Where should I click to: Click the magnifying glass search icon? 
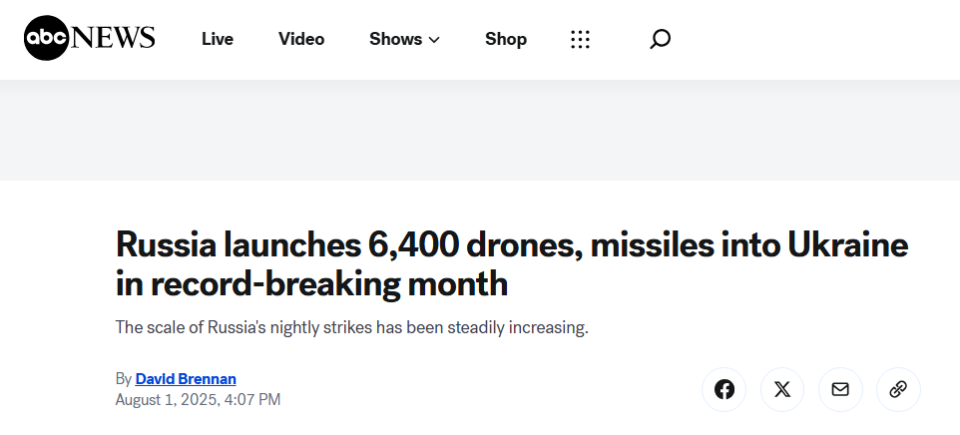pyautogui.click(x=660, y=39)
